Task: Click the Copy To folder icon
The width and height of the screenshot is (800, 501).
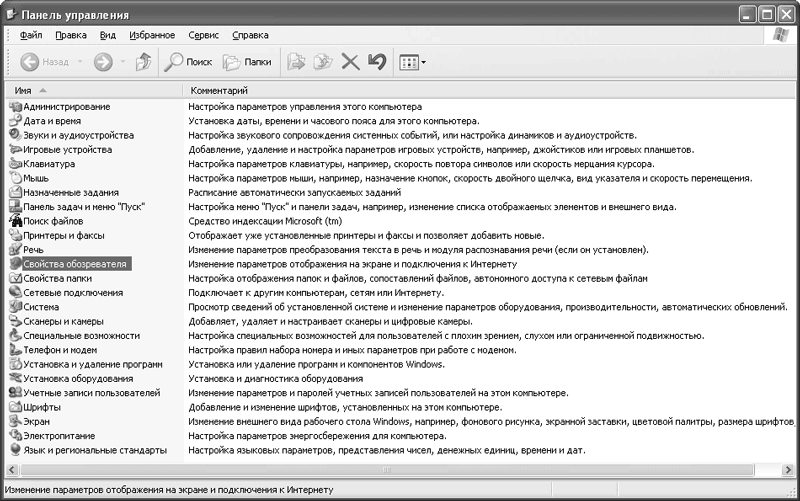Action: pyautogui.click(x=323, y=62)
